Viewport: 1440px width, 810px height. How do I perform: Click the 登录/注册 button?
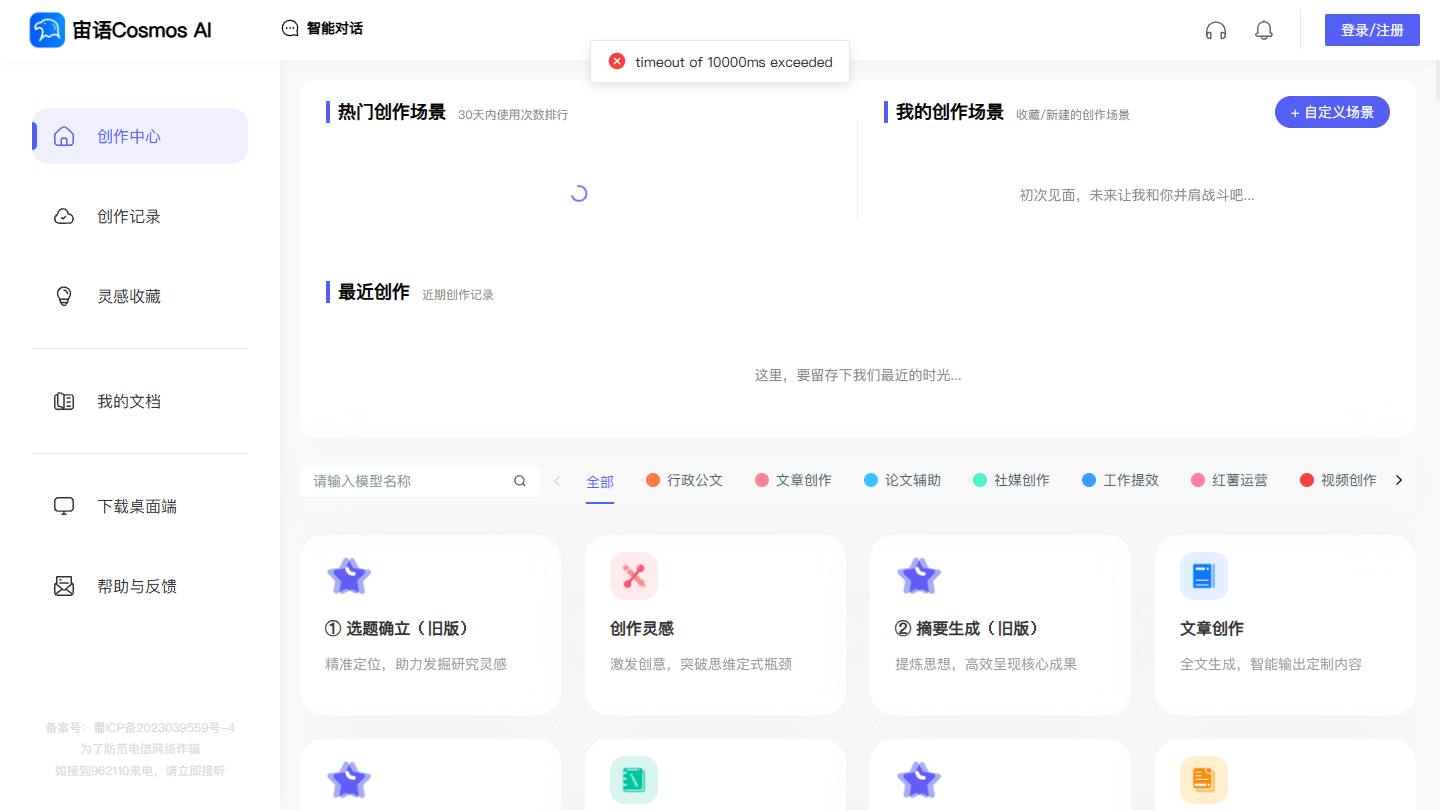(x=1372, y=30)
